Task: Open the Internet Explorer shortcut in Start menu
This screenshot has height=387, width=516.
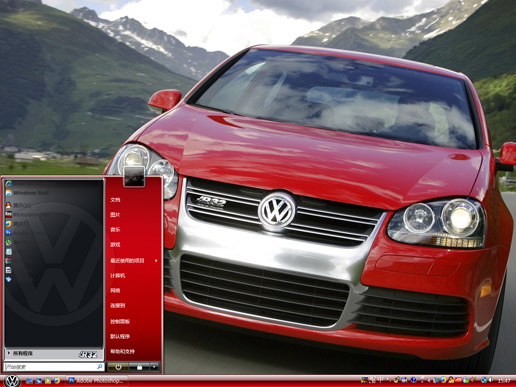Action: click(9, 184)
